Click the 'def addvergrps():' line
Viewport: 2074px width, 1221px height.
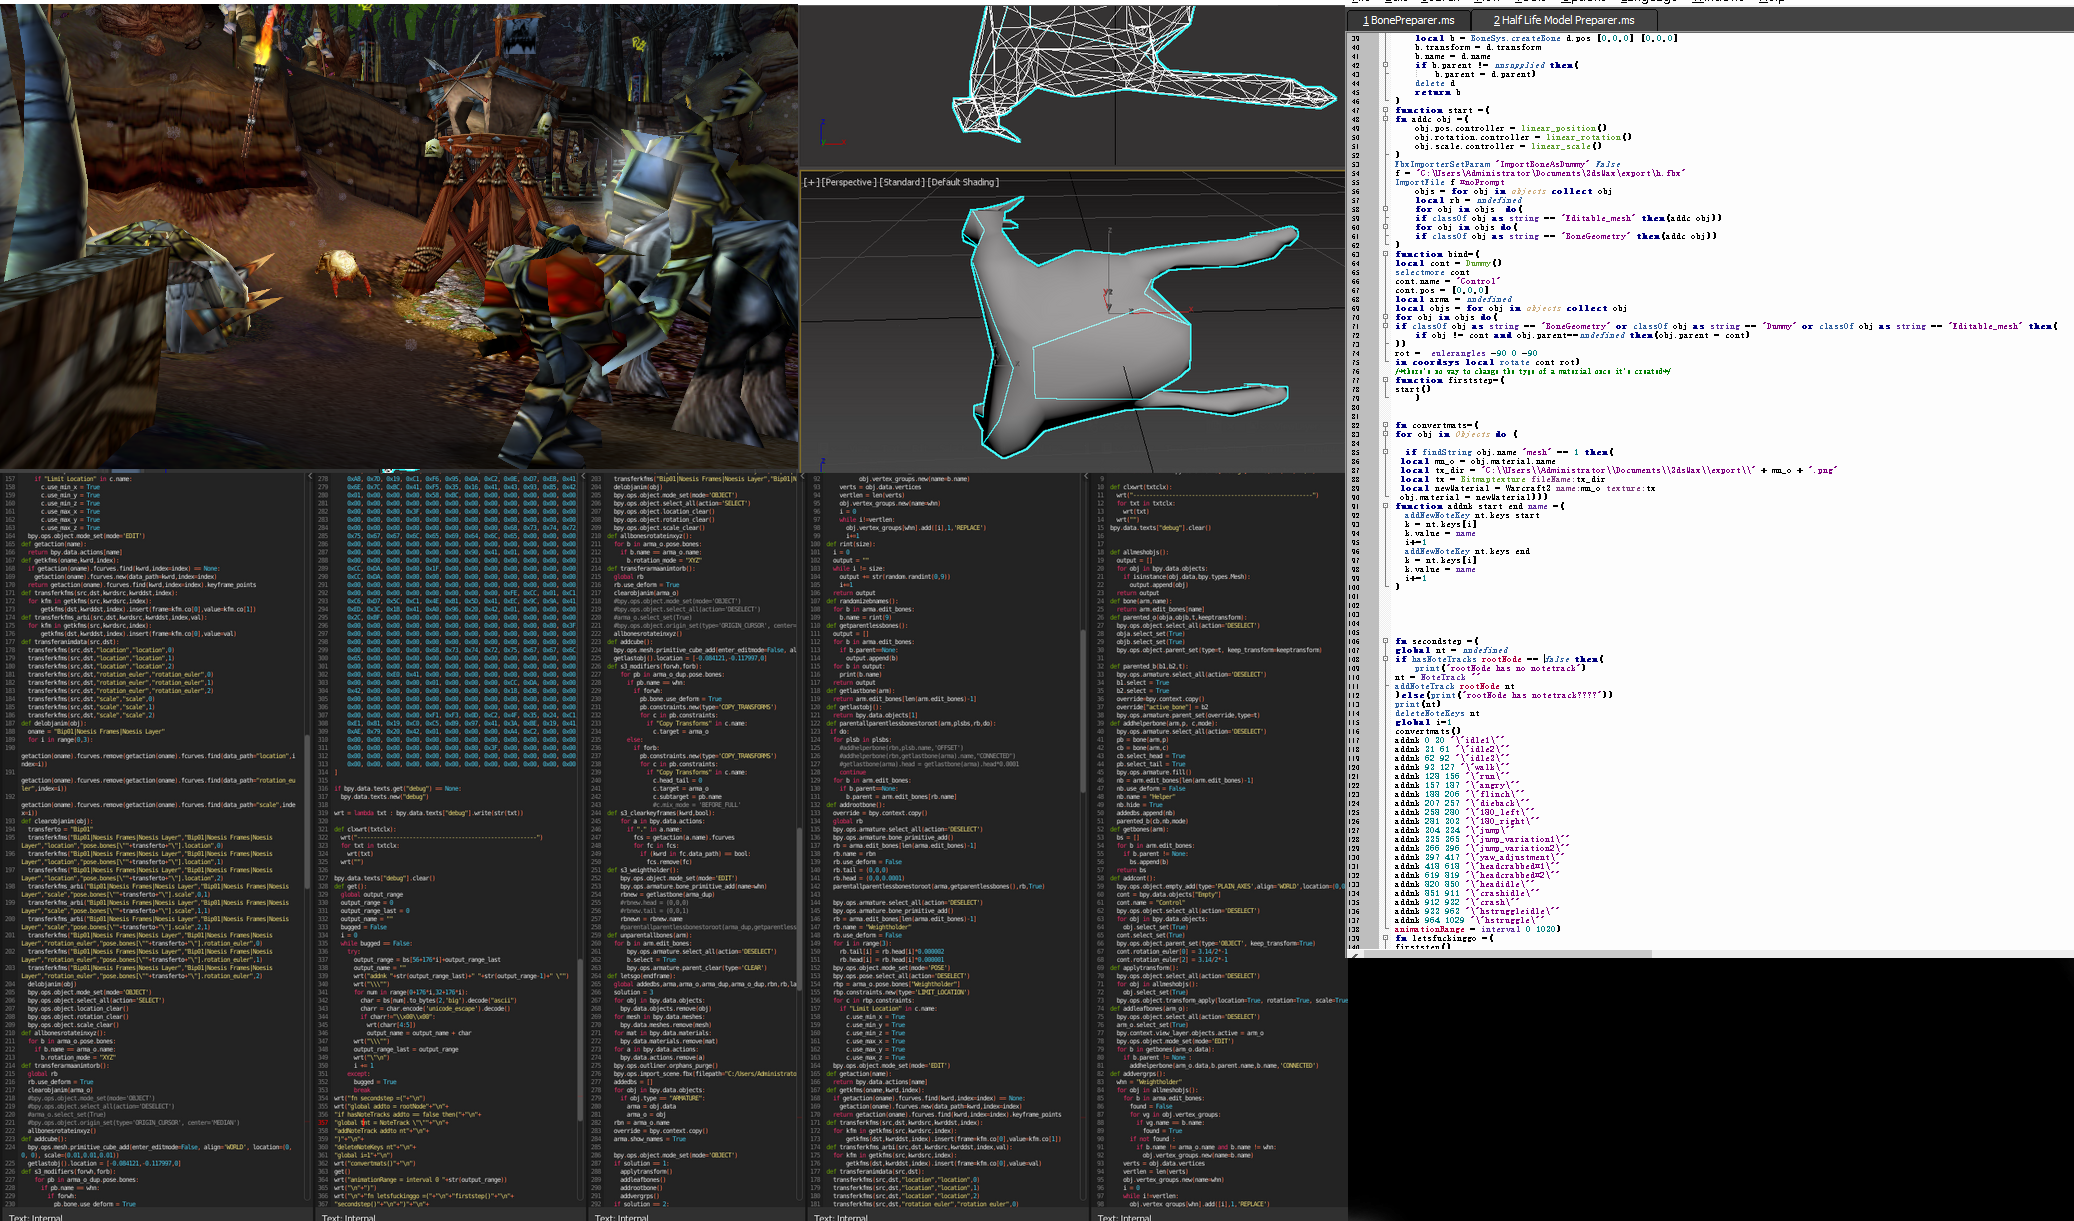coord(1139,1073)
